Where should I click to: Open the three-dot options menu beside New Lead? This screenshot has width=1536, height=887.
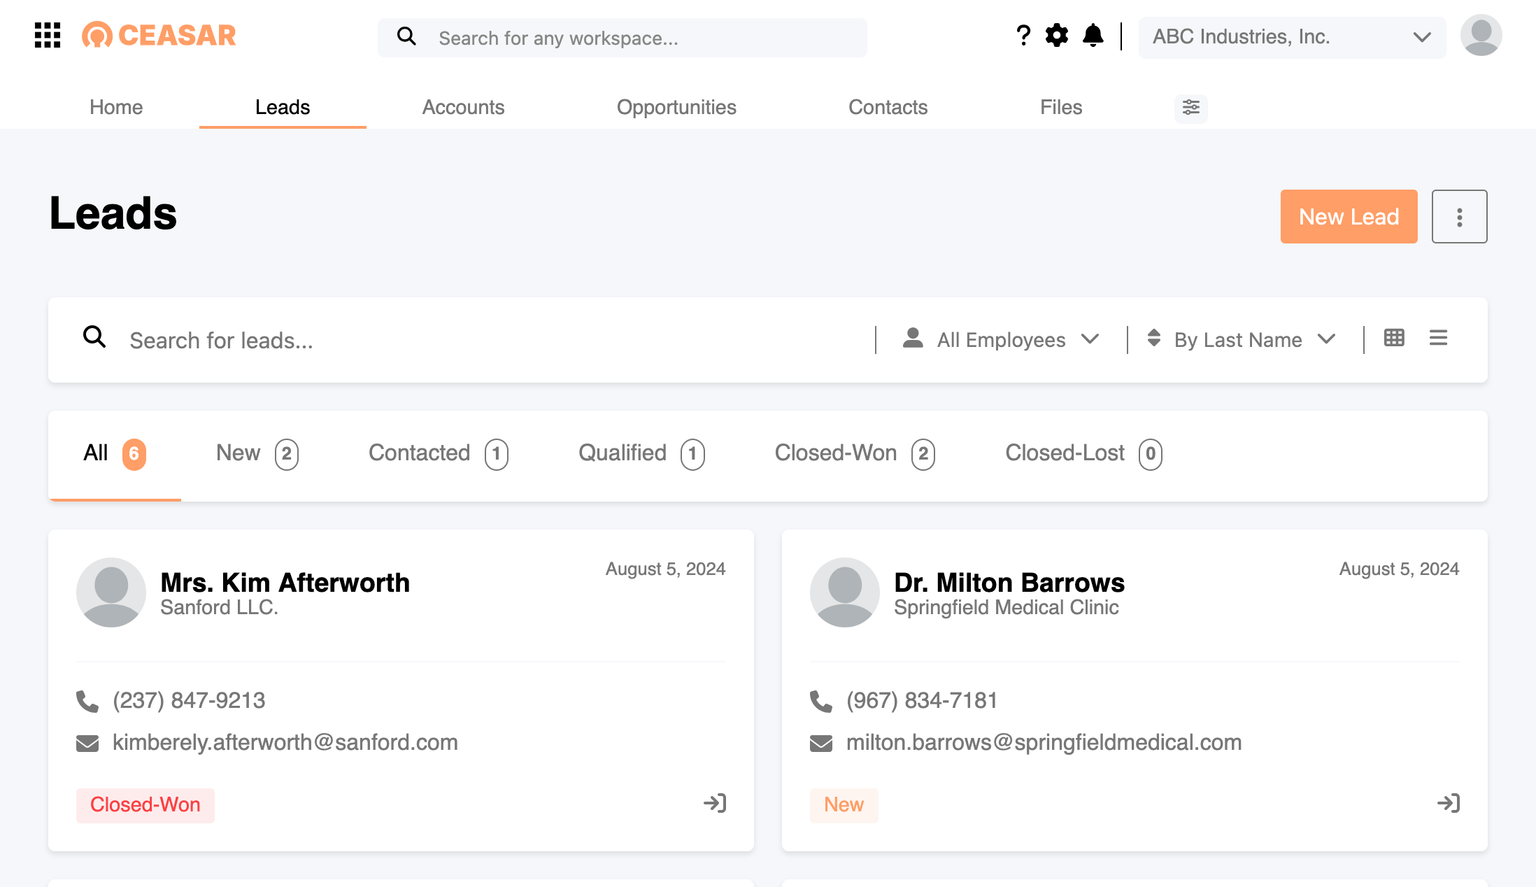click(1459, 216)
